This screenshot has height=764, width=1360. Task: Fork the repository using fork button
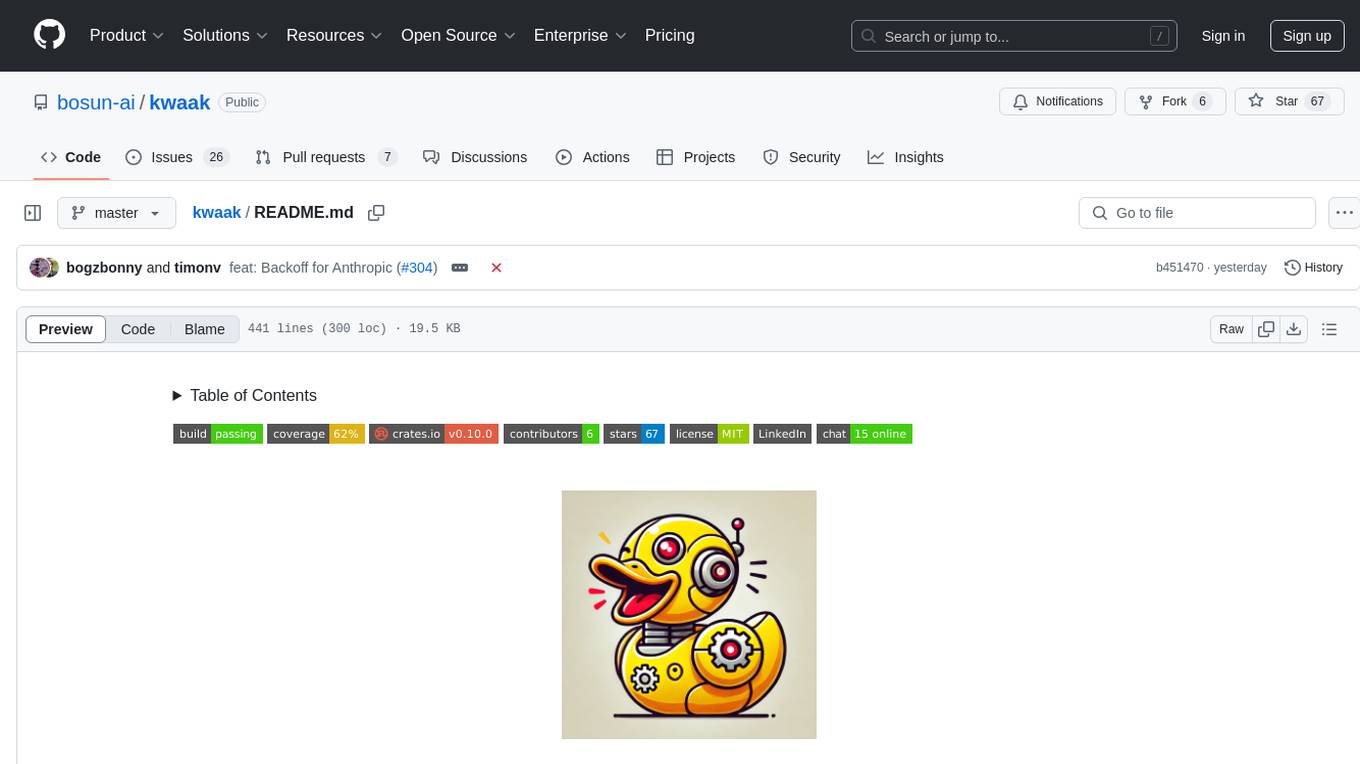(x=1175, y=102)
